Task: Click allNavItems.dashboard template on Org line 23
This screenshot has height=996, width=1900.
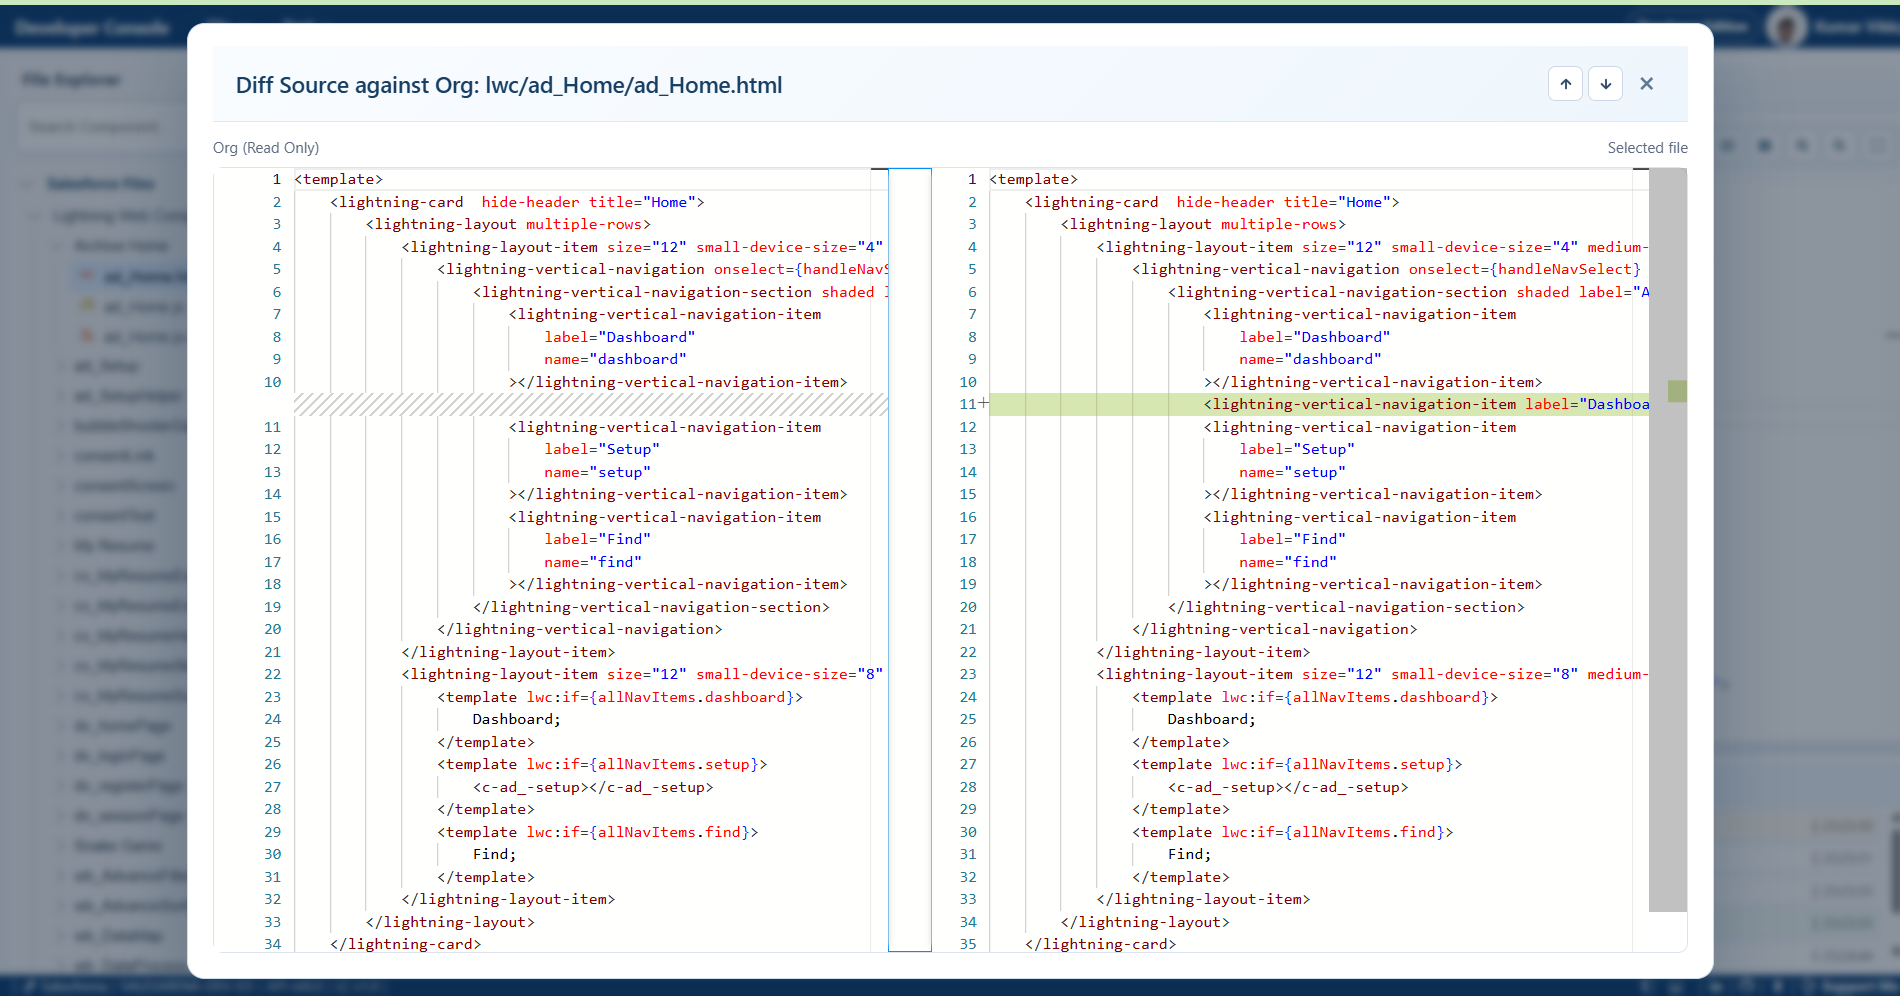Action: tap(620, 697)
